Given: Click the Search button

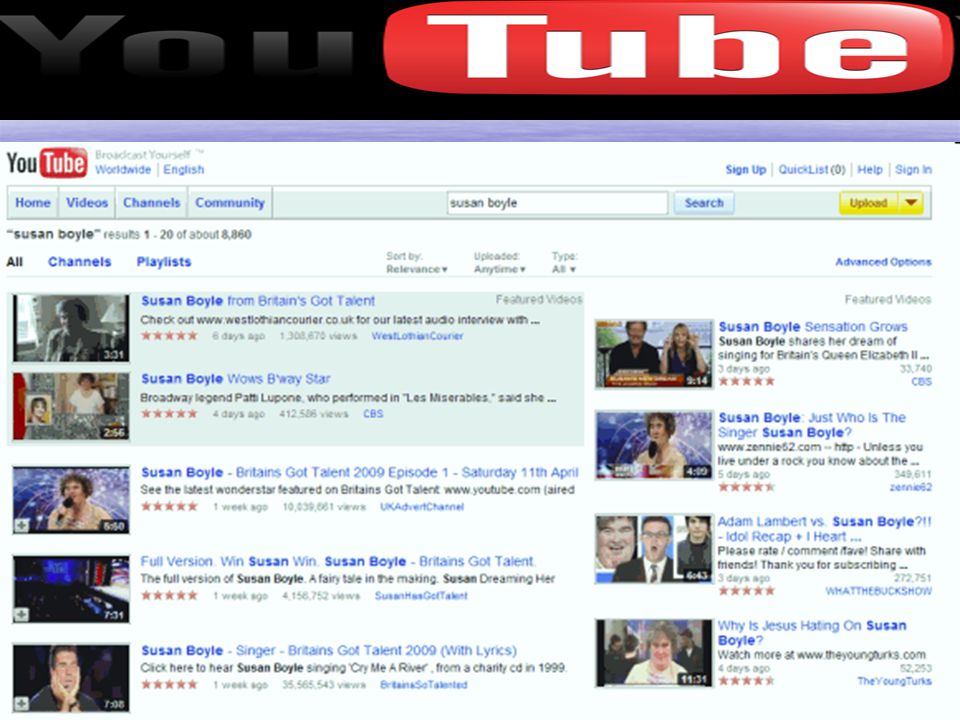Looking at the screenshot, I should click(704, 203).
